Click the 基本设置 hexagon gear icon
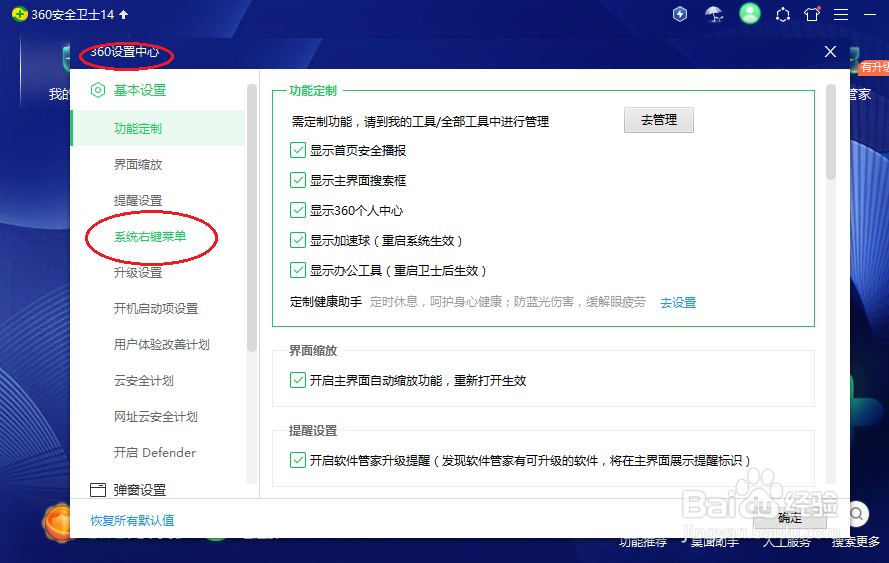The width and height of the screenshot is (889, 563). coord(98,90)
